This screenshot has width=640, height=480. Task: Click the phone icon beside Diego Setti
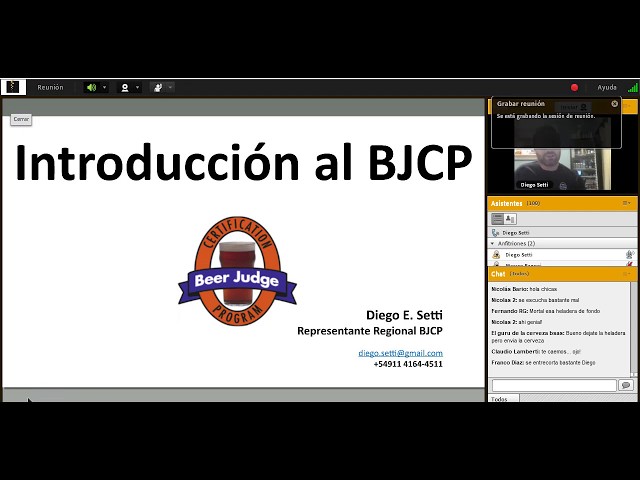pos(496,233)
